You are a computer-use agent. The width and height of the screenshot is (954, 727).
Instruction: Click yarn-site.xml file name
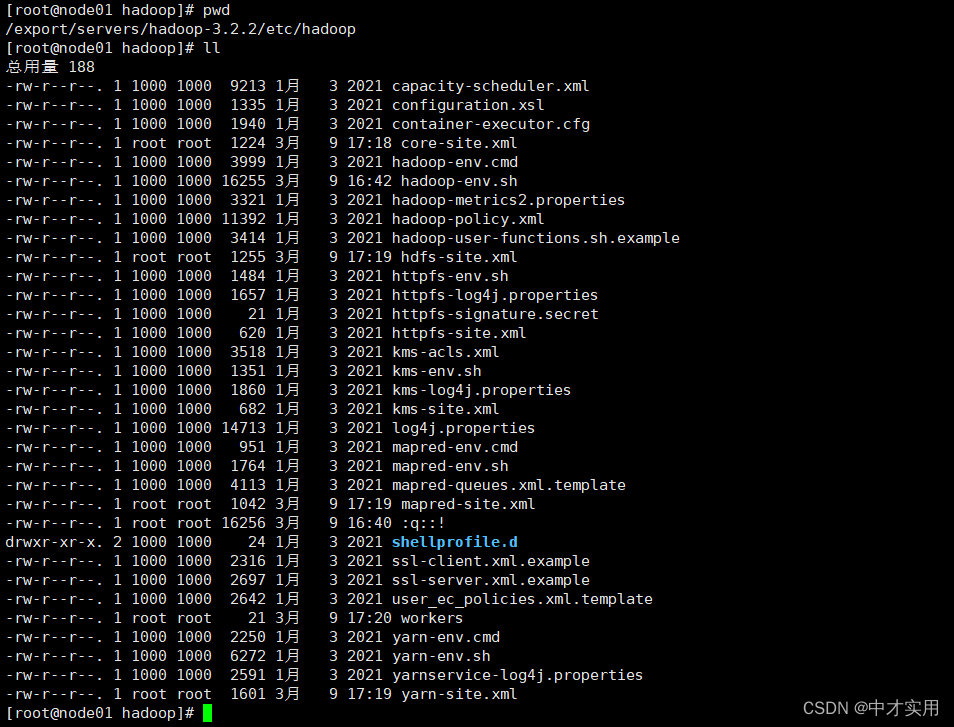click(459, 694)
